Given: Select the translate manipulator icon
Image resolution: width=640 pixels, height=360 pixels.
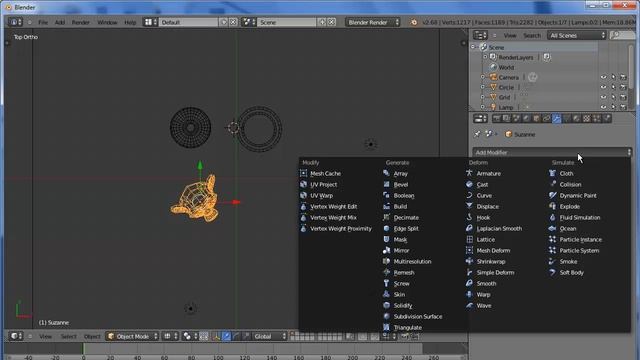Looking at the screenshot, I should [227, 336].
